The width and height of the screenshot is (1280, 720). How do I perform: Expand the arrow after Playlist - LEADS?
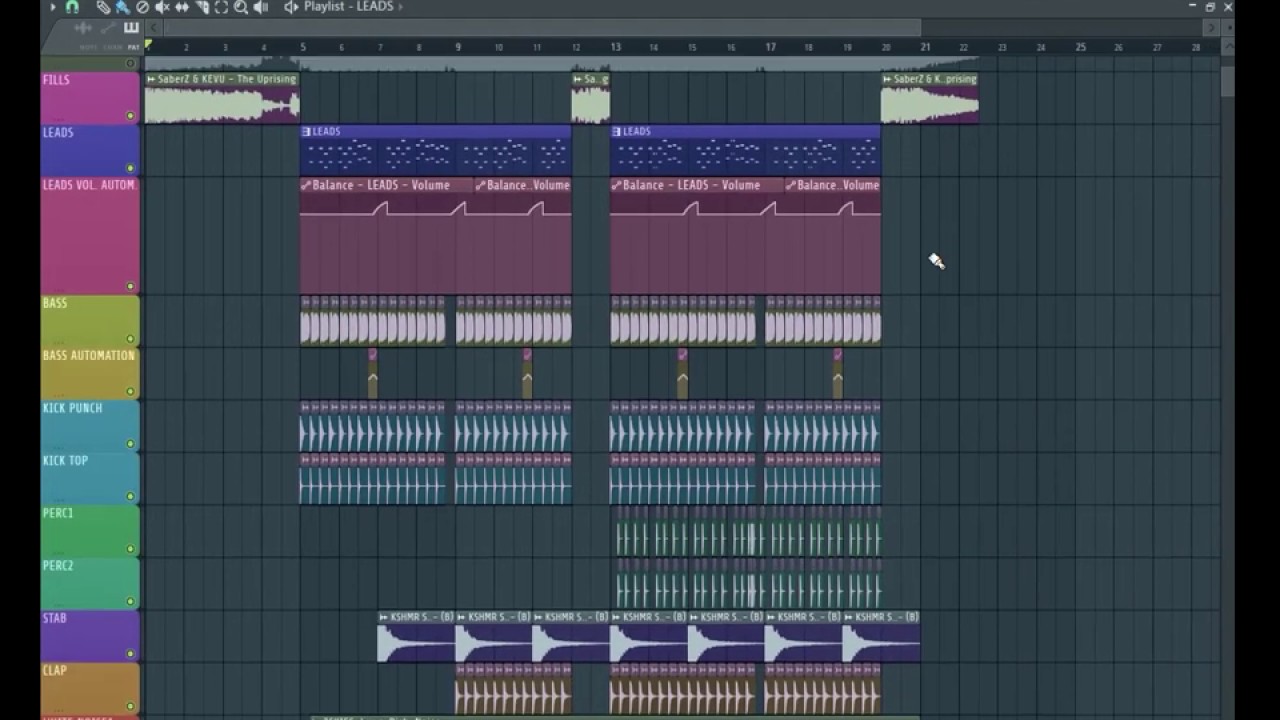tap(401, 7)
